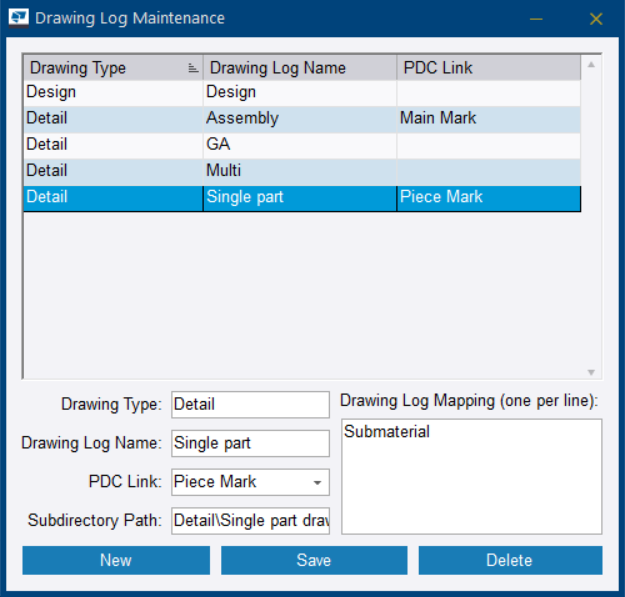Click into the Drawing Log Name field

[250, 443]
